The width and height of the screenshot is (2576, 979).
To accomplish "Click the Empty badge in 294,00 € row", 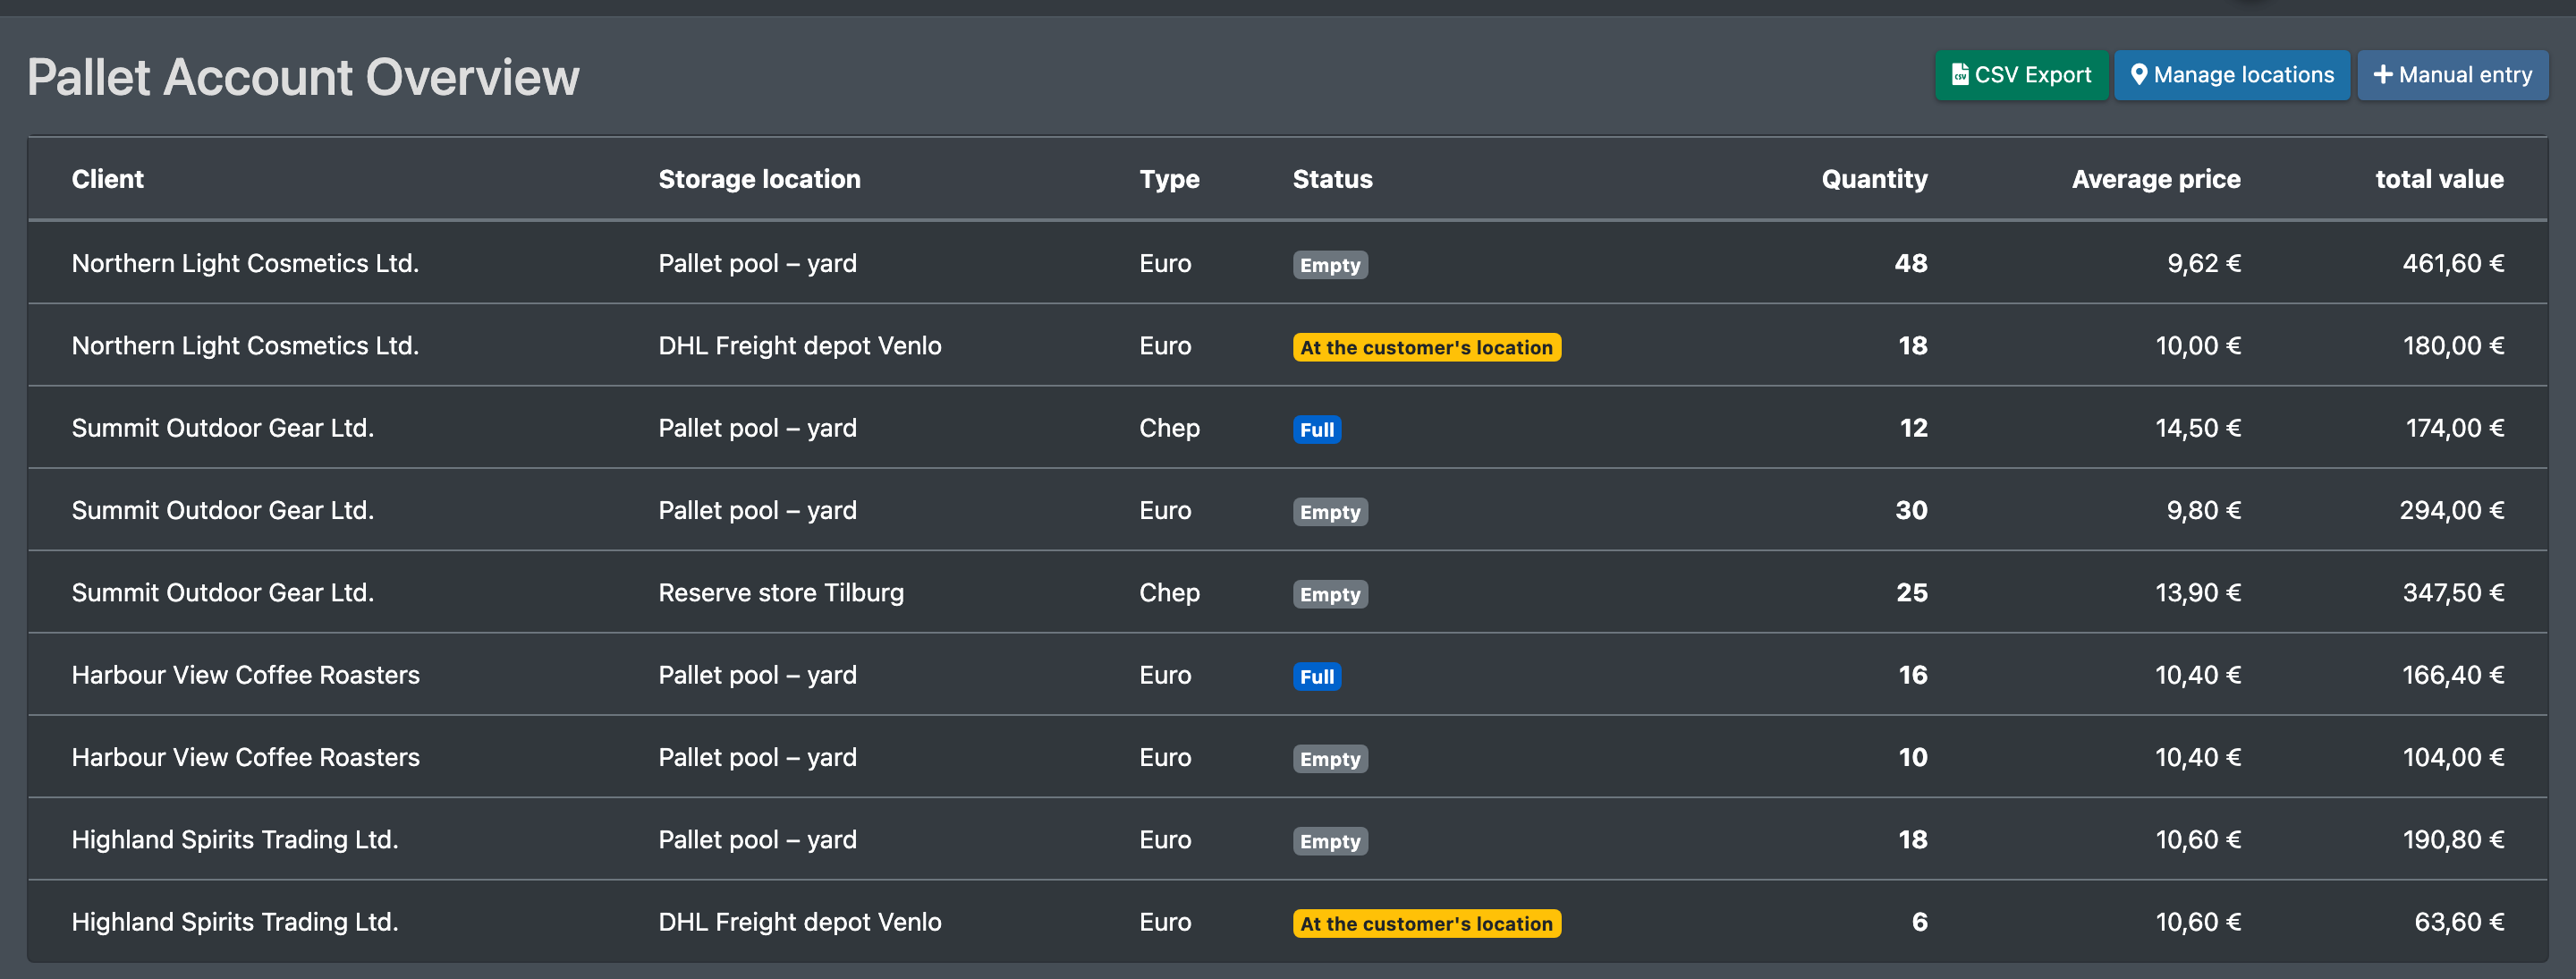I will coord(1330,512).
